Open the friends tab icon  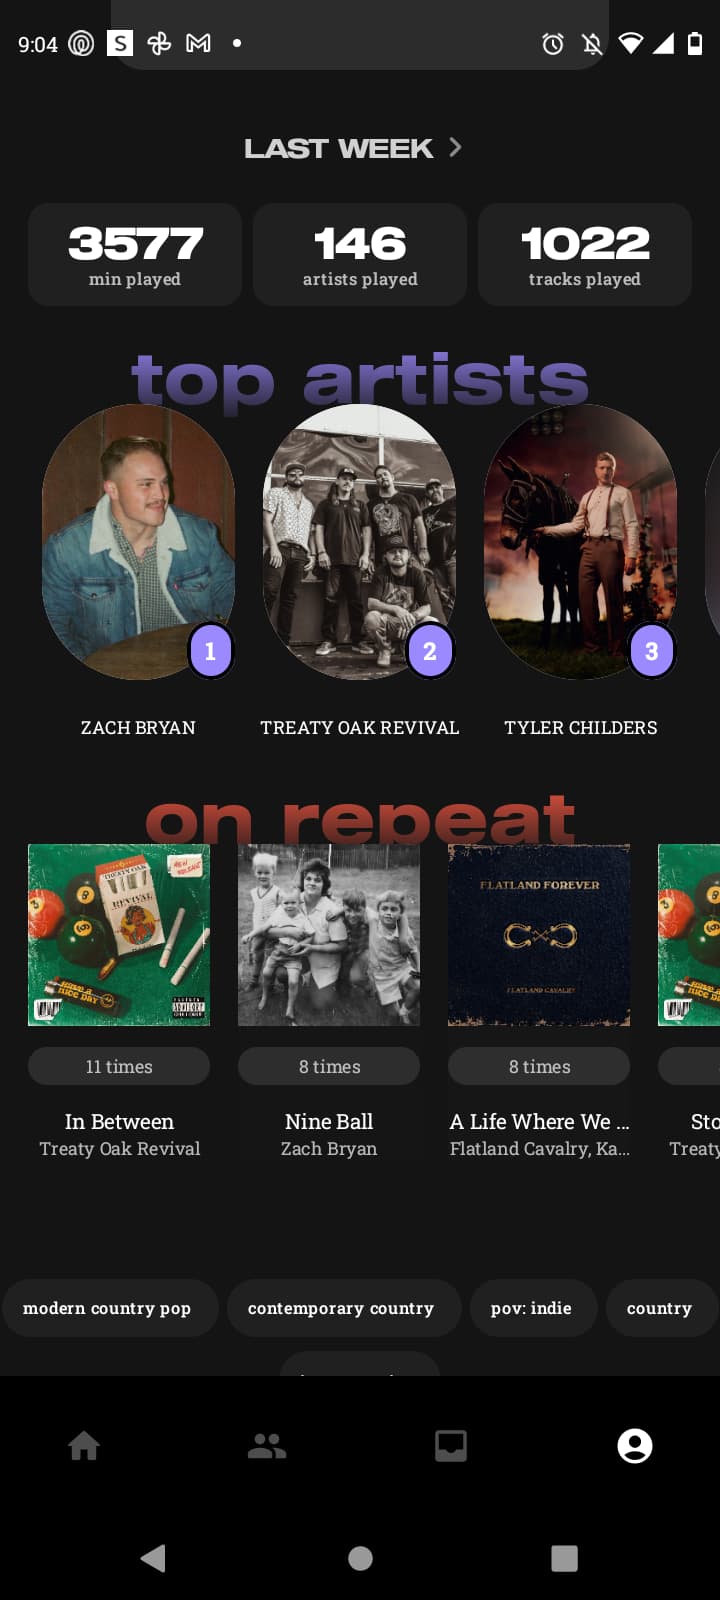click(267, 1446)
